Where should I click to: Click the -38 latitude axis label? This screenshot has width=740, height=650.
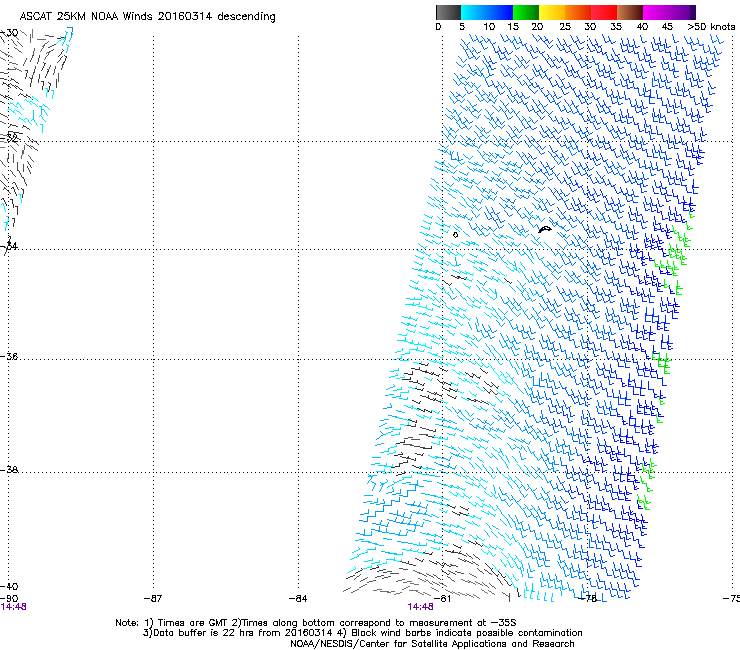click(x=9, y=470)
